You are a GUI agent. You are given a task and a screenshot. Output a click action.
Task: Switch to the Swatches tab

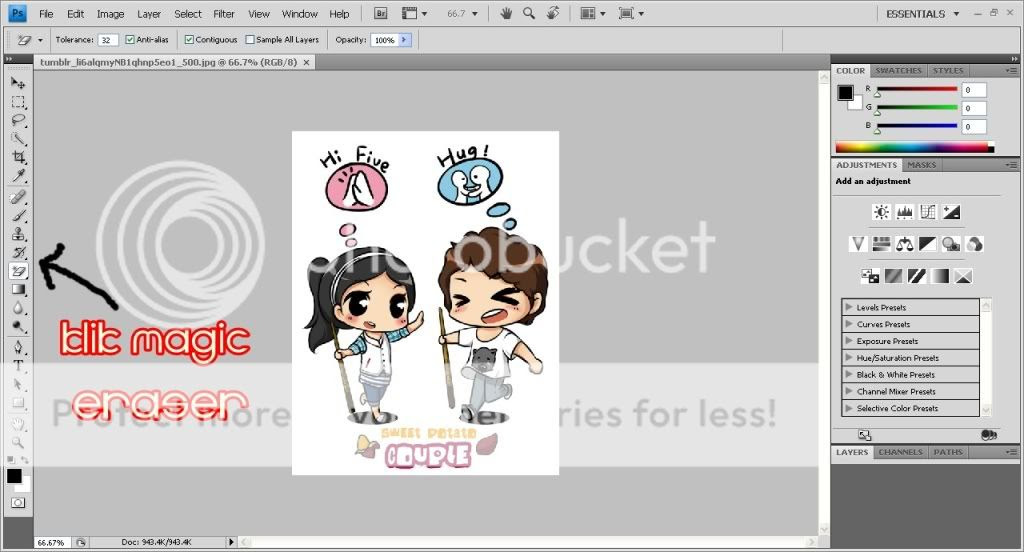899,71
